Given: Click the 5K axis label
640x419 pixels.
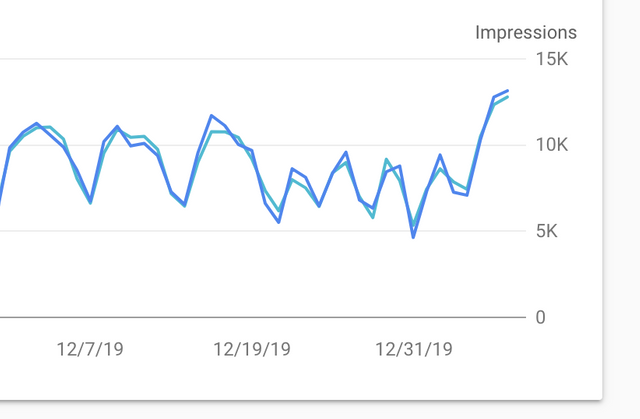Looking at the screenshot, I should point(547,231).
